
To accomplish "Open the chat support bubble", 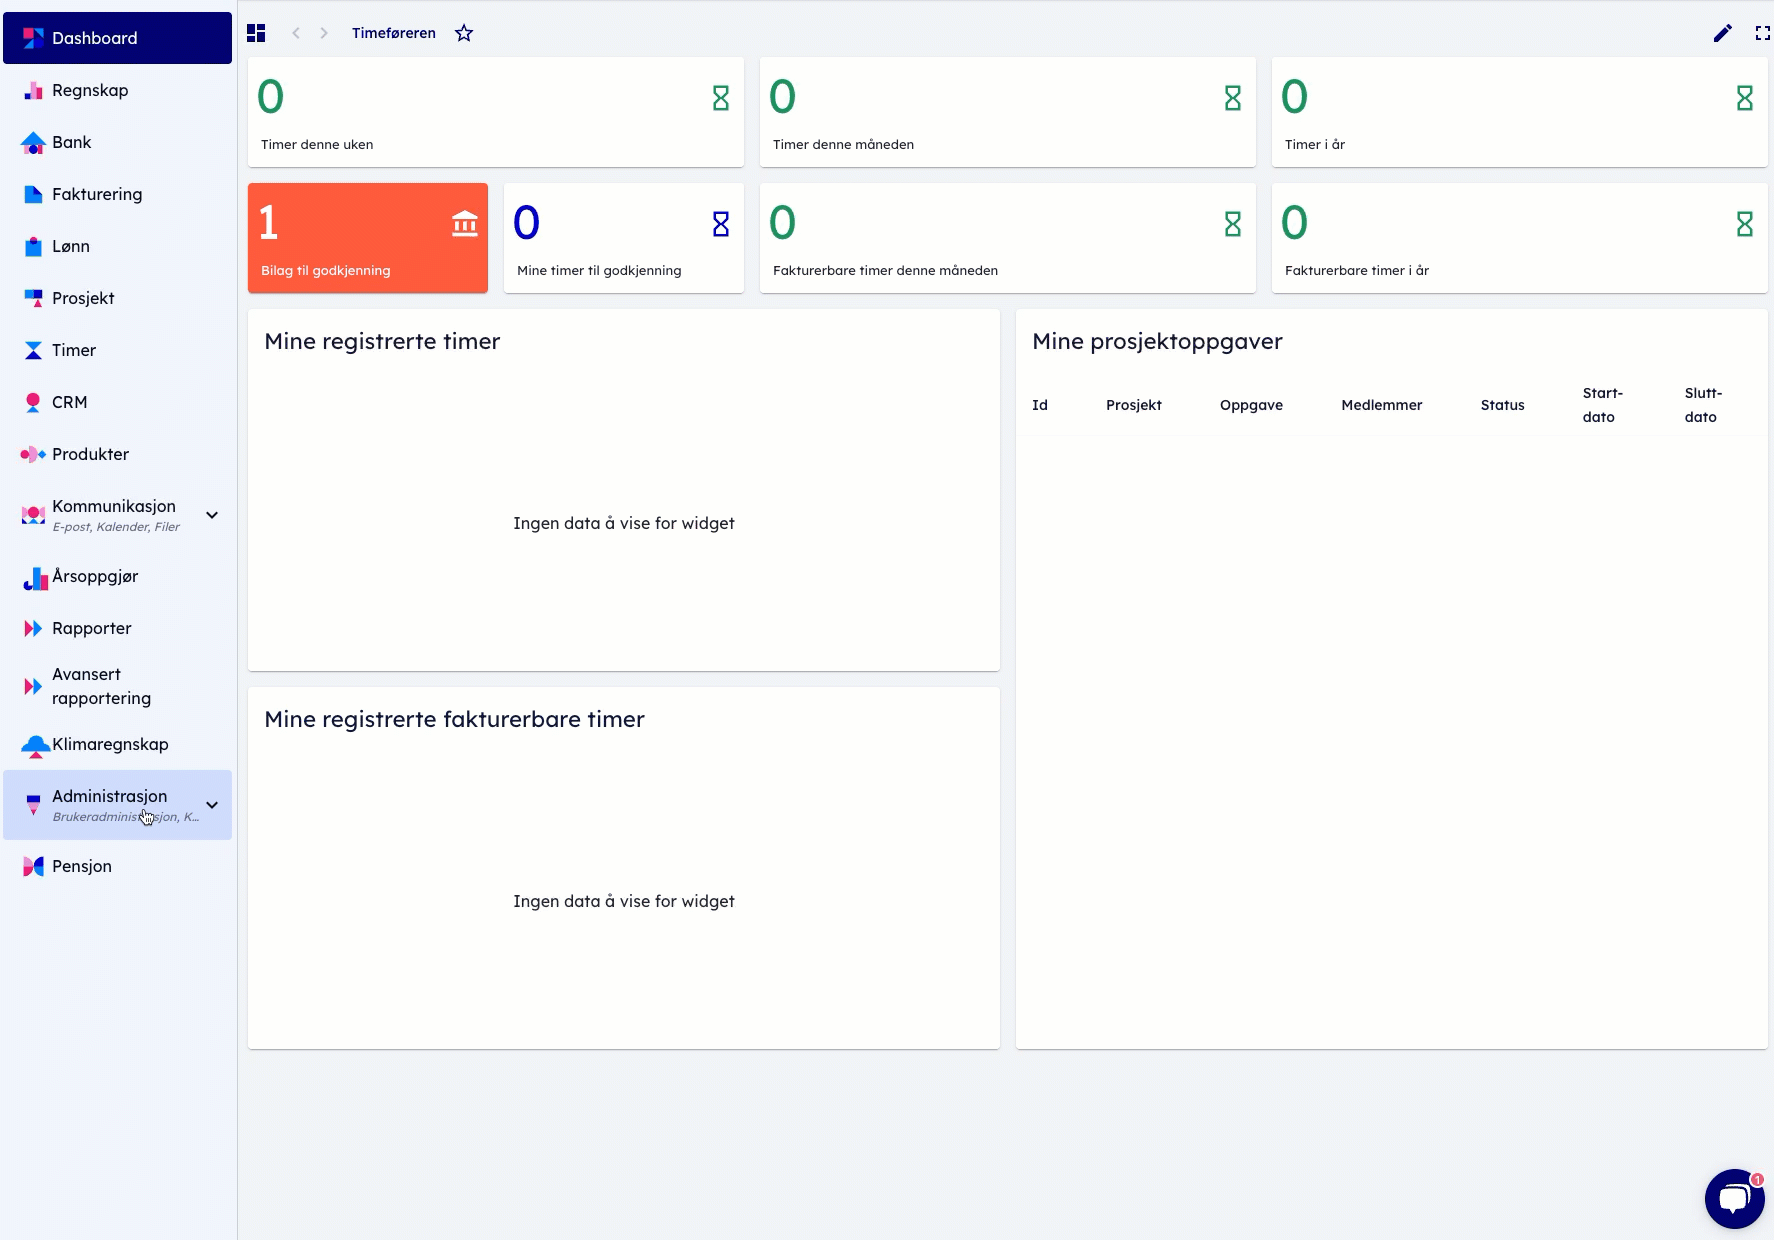I will click(x=1734, y=1198).
